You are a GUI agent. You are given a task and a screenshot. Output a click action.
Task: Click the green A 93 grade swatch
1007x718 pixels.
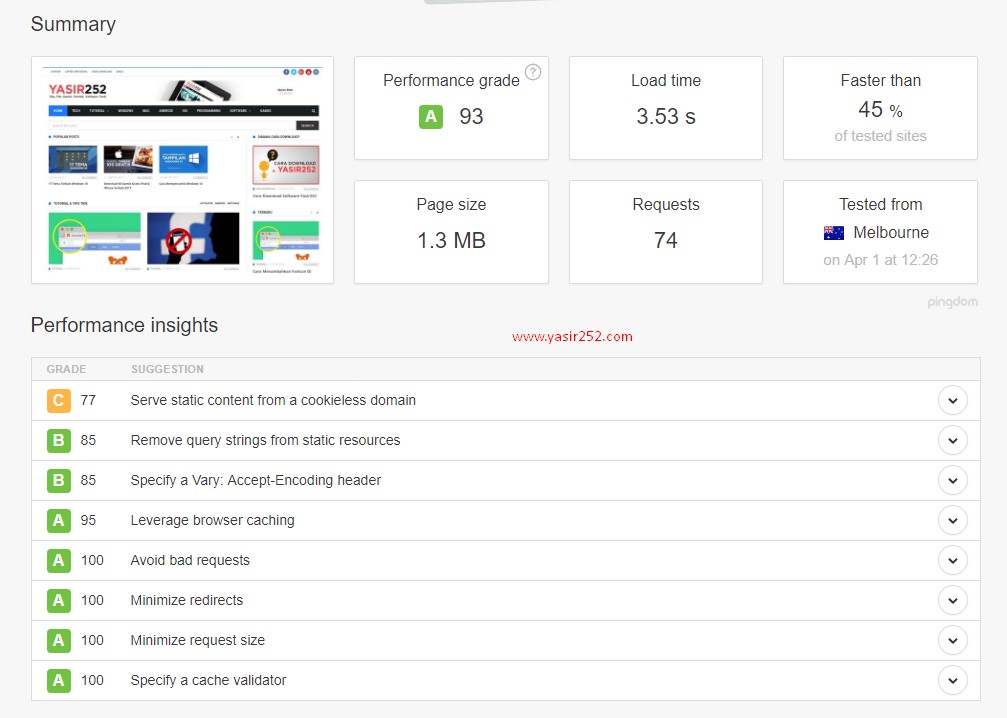click(431, 116)
